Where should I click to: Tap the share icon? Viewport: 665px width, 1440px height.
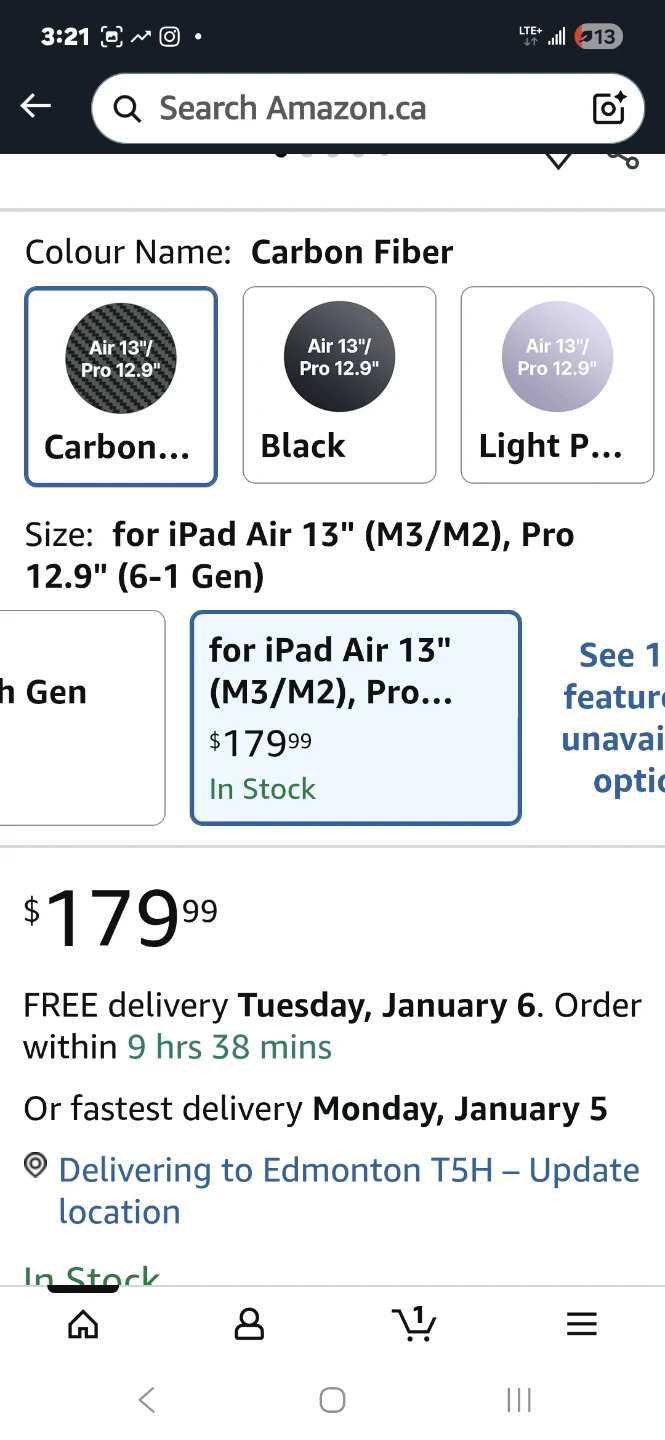click(x=624, y=160)
